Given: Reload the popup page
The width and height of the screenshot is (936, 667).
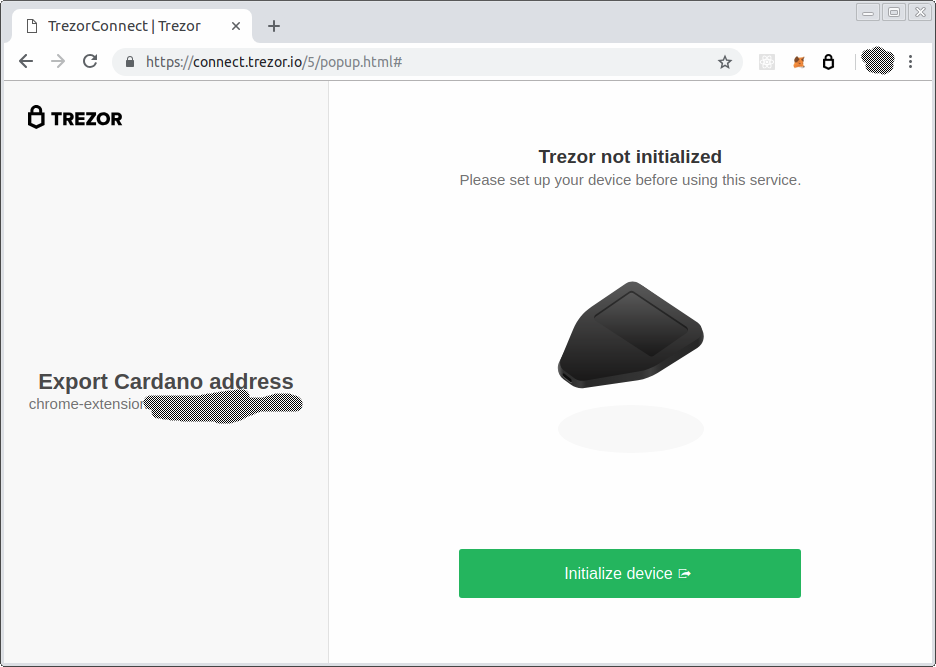Looking at the screenshot, I should [x=90, y=61].
